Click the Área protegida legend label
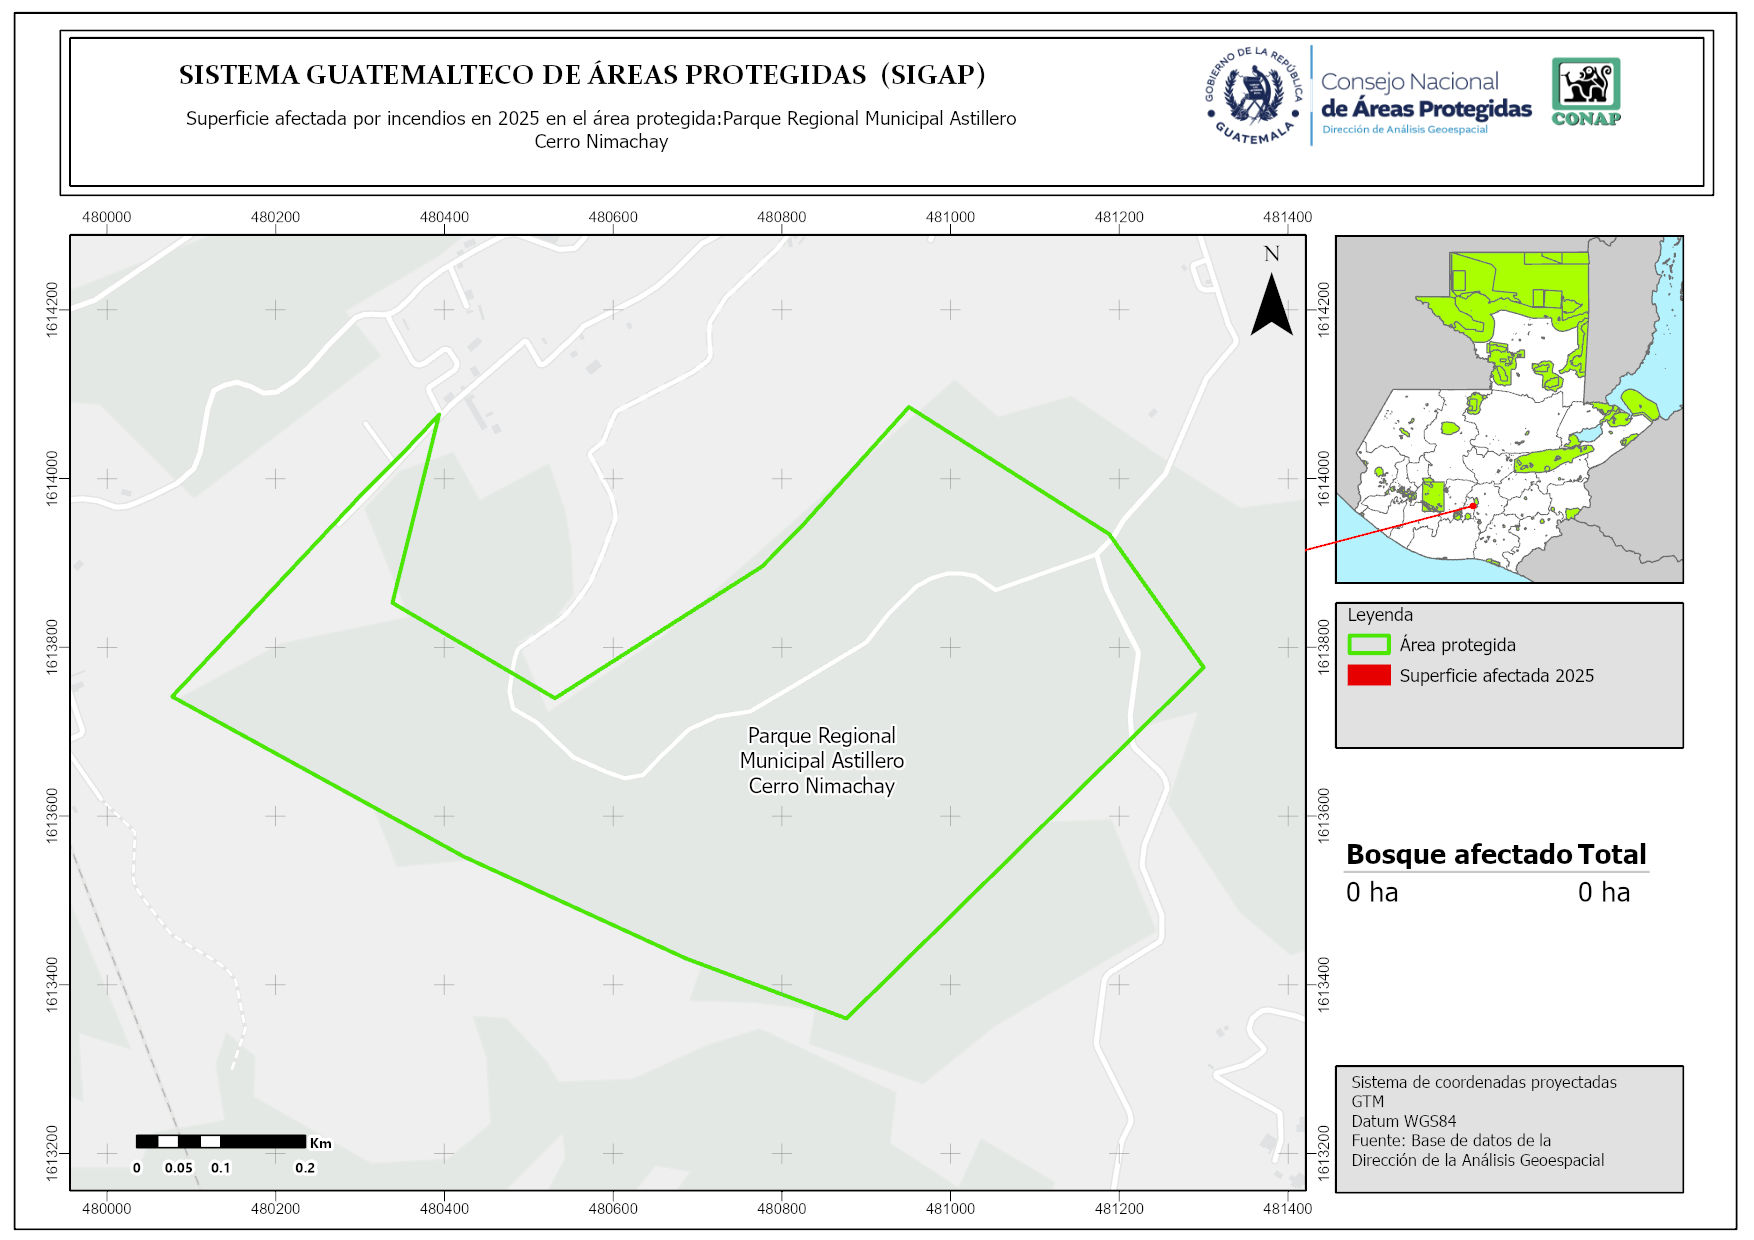The width and height of the screenshot is (1754, 1240). (1457, 645)
